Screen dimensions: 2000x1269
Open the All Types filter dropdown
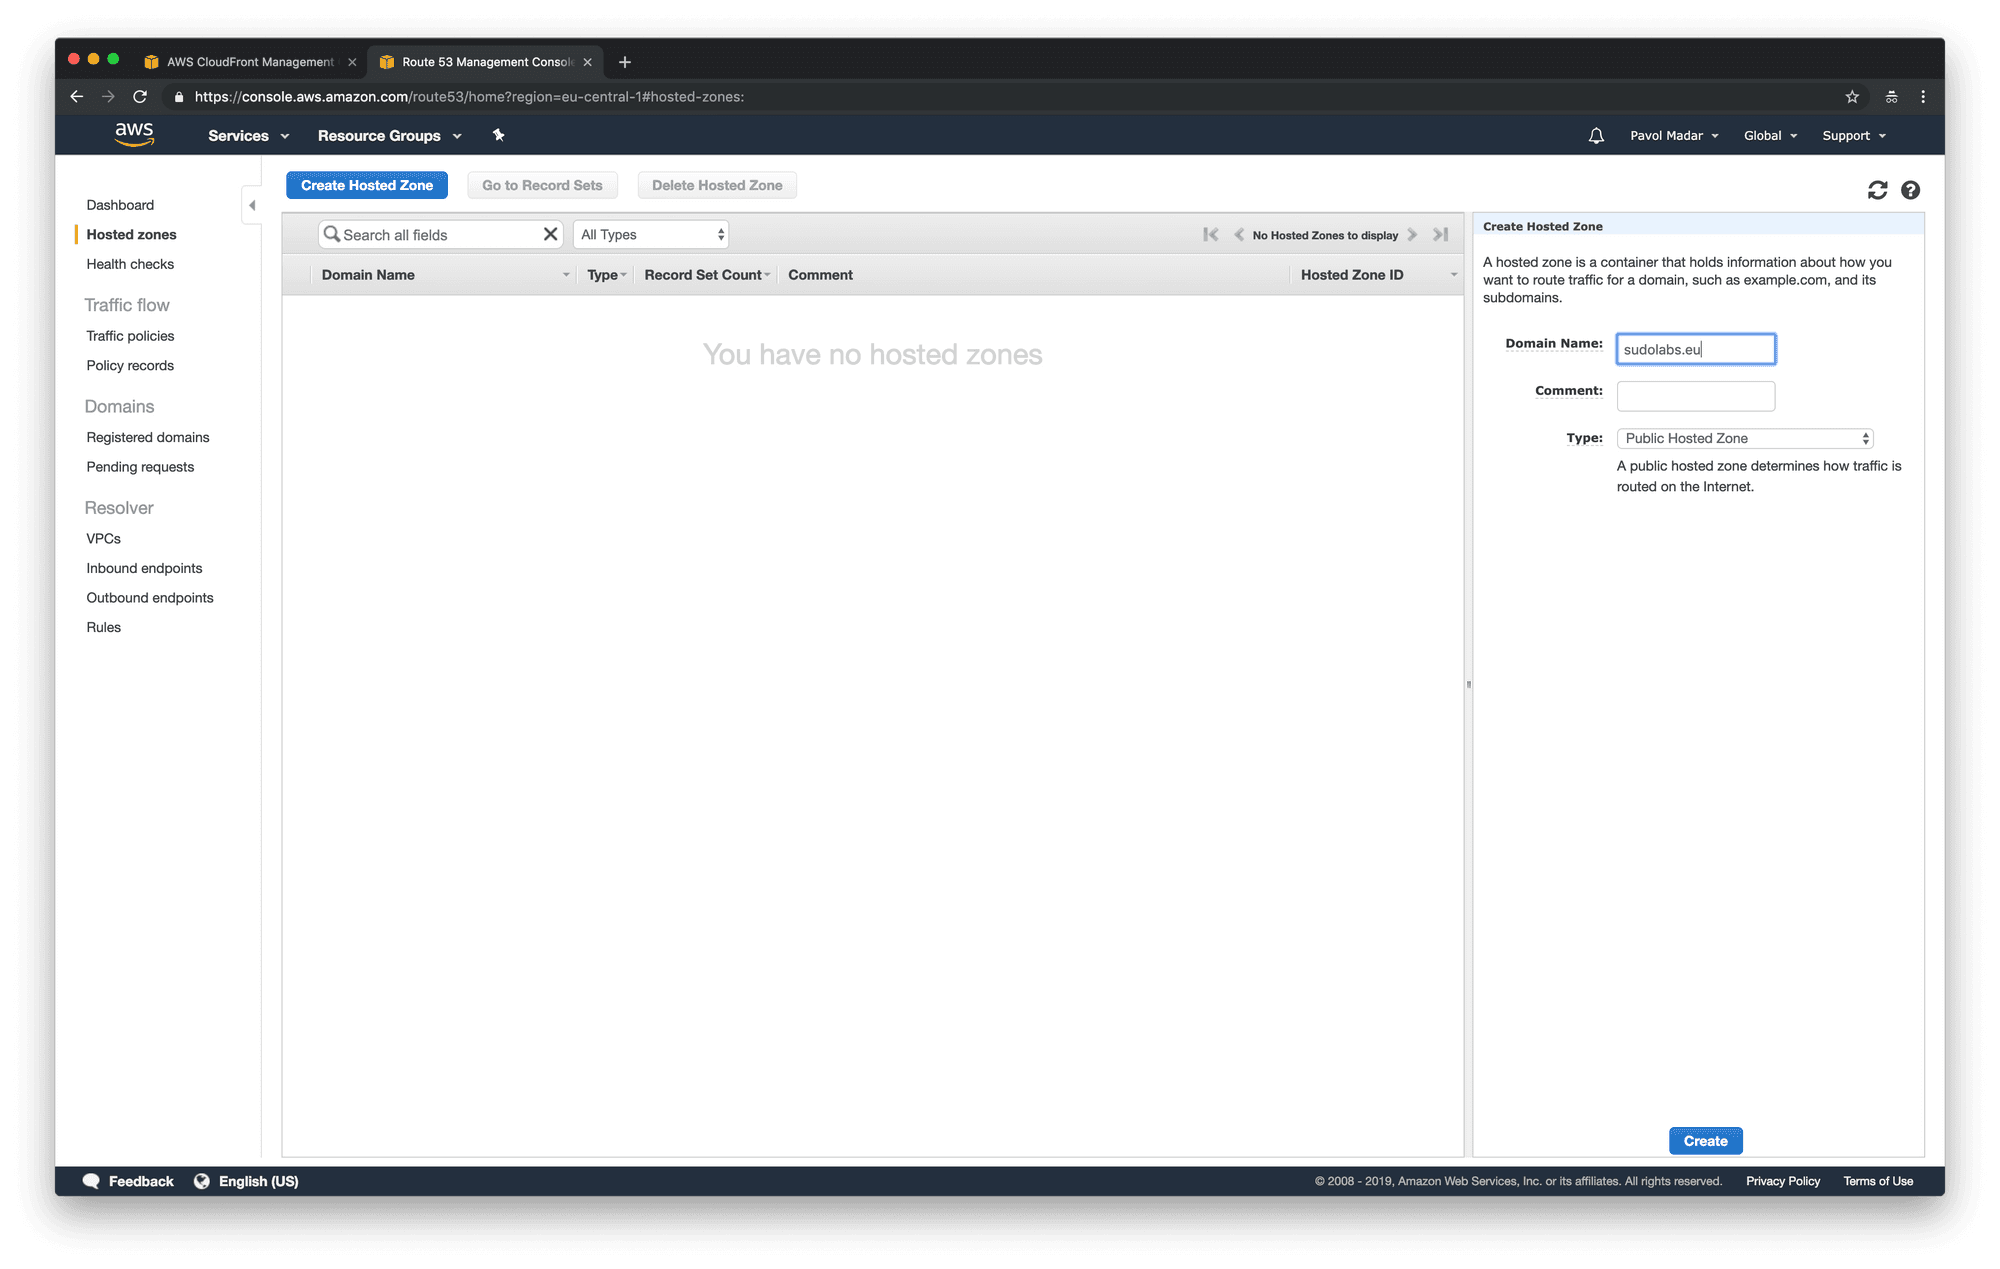tap(651, 234)
